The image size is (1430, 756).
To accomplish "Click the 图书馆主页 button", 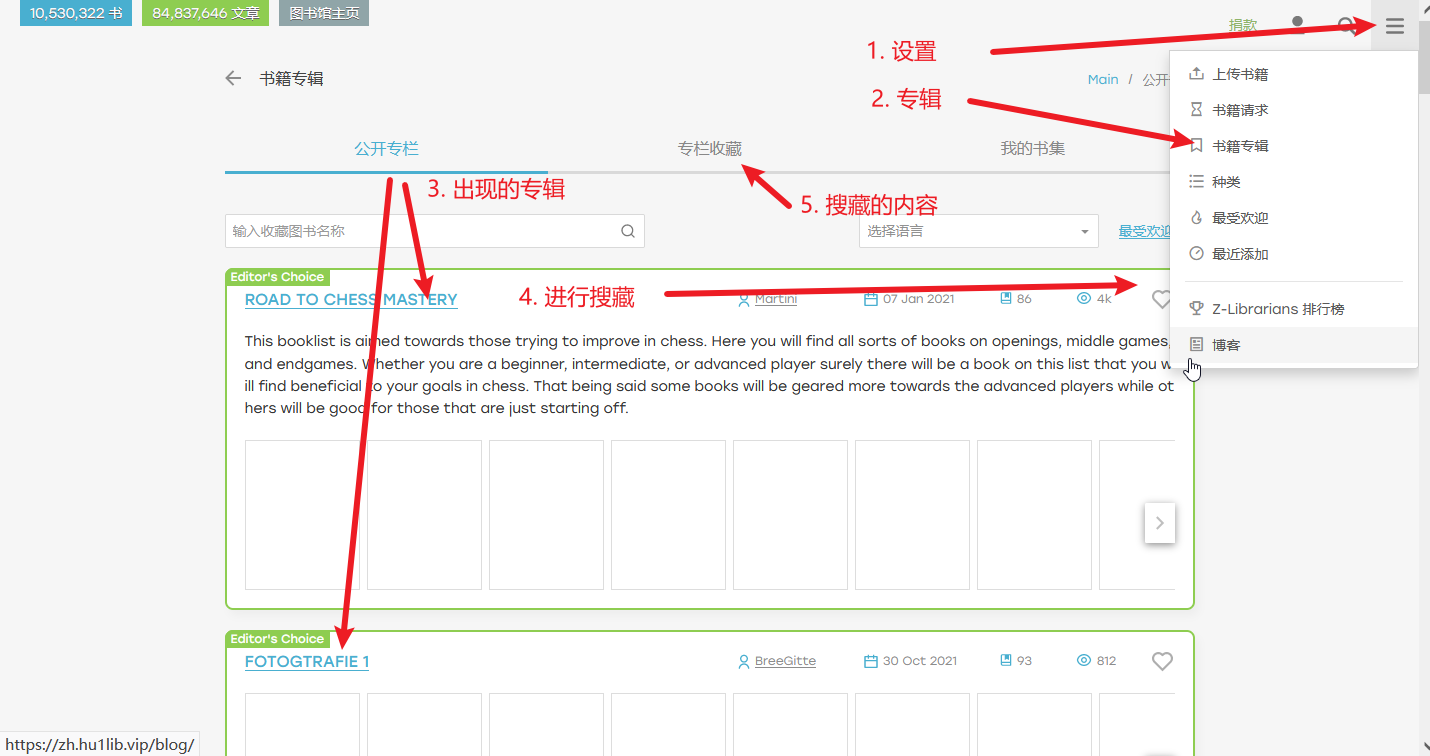I will [x=324, y=13].
